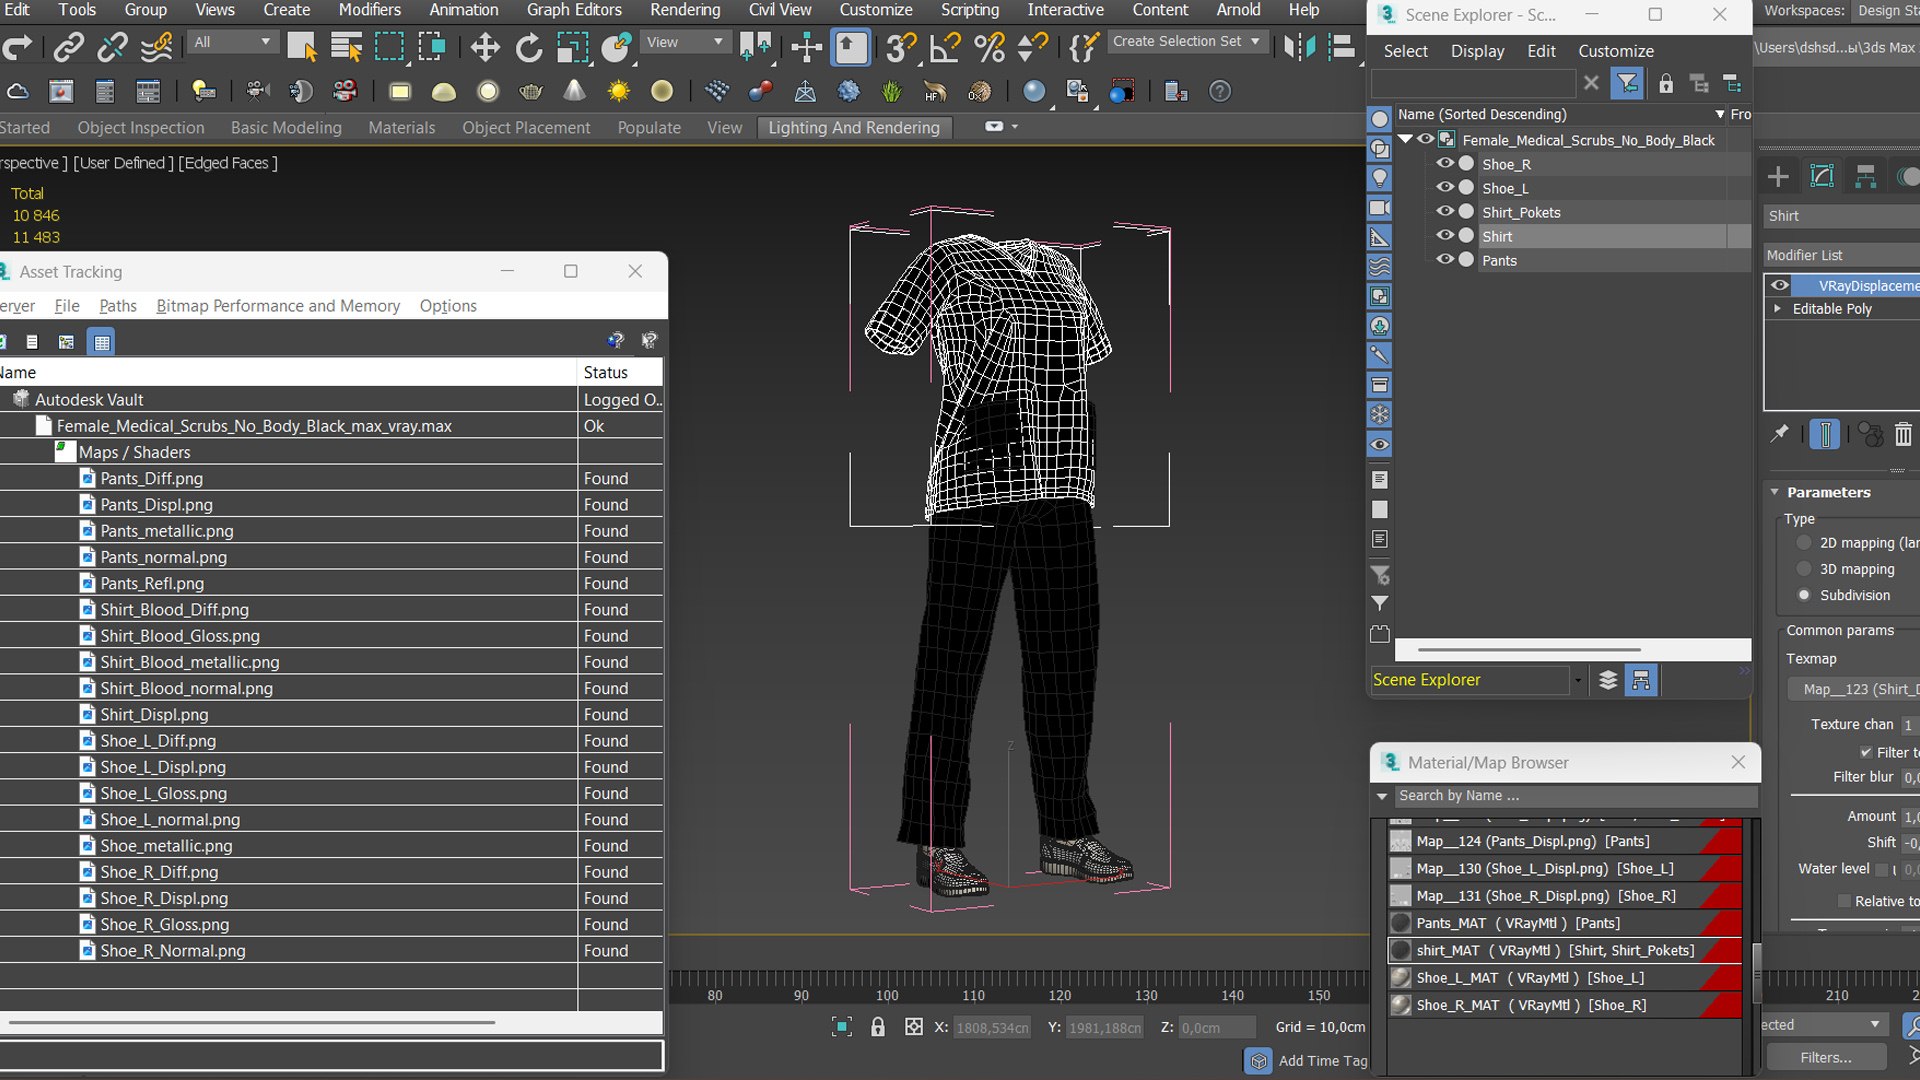This screenshot has height=1080, width=1920.
Task: Click the Unlink selection icon
Action: click(112, 46)
